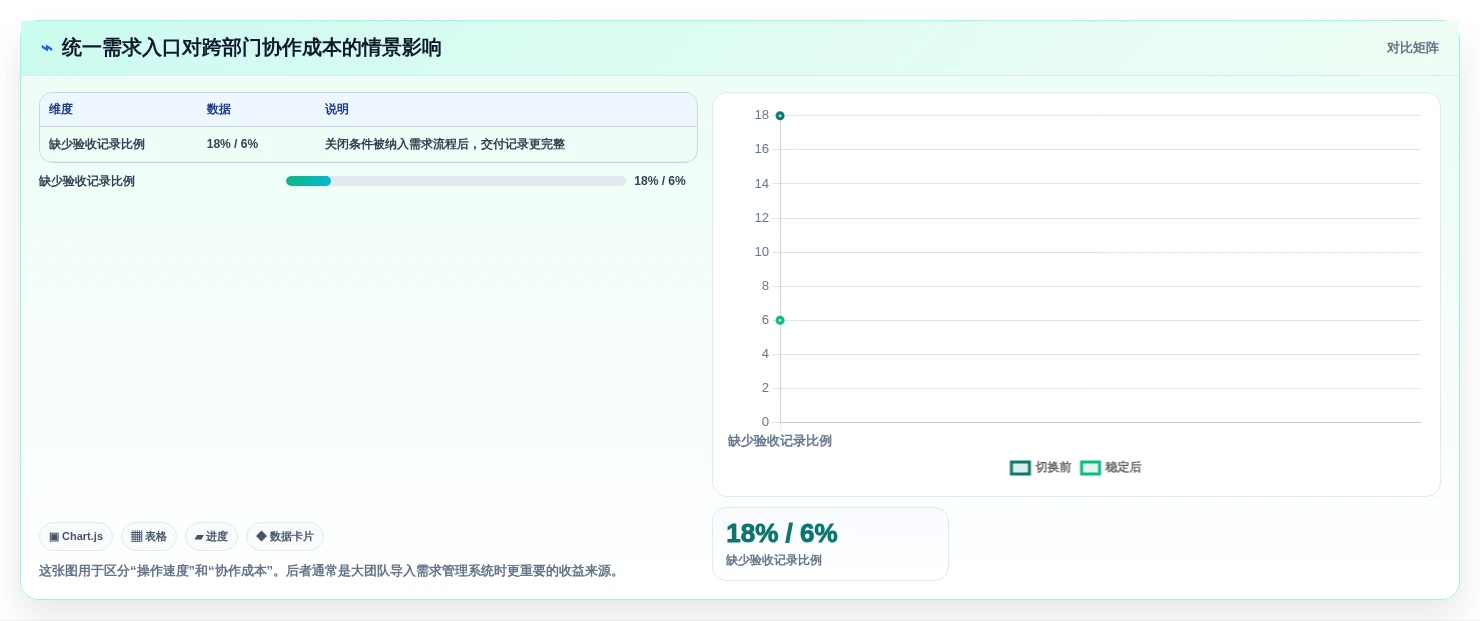The height and width of the screenshot is (621, 1480).
Task: Click the data card caption 缺少验收记录比例
Action: coord(774,561)
